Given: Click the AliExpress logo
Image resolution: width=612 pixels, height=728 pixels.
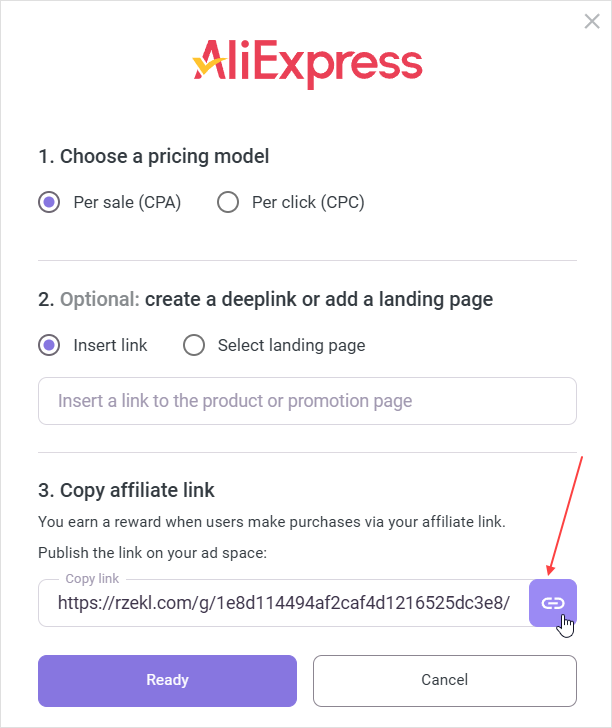Looking at the screenshot, I should click(x=307, y=63).
